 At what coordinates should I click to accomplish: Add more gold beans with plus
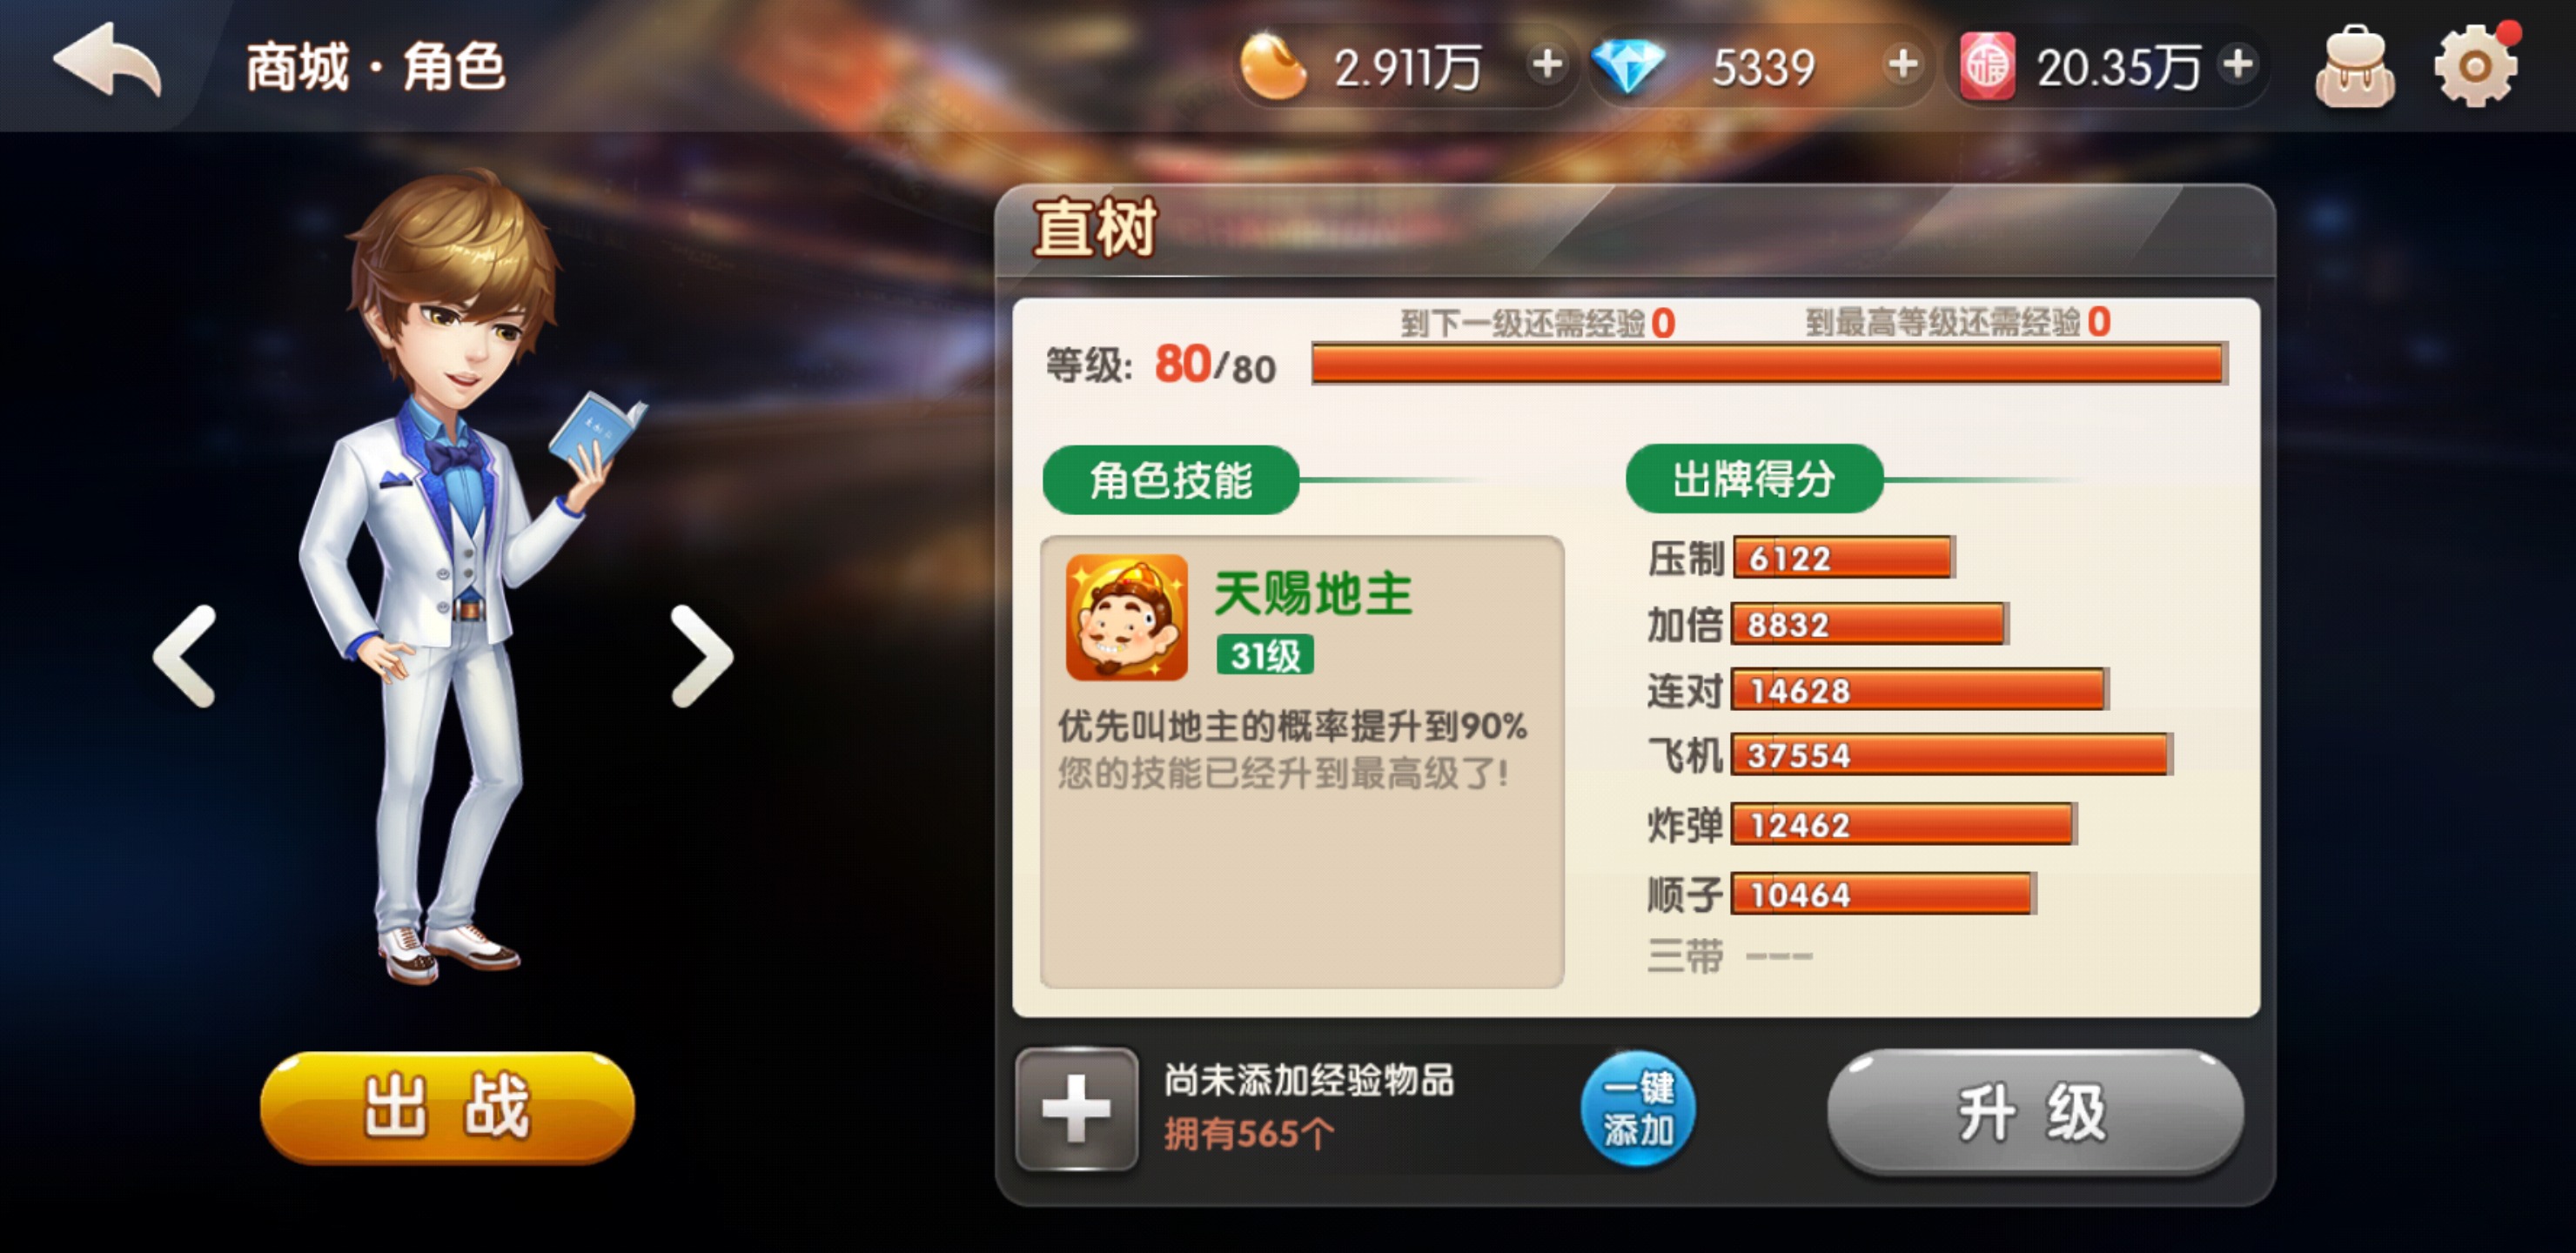pyautogui.click(x=1547, y=65)
